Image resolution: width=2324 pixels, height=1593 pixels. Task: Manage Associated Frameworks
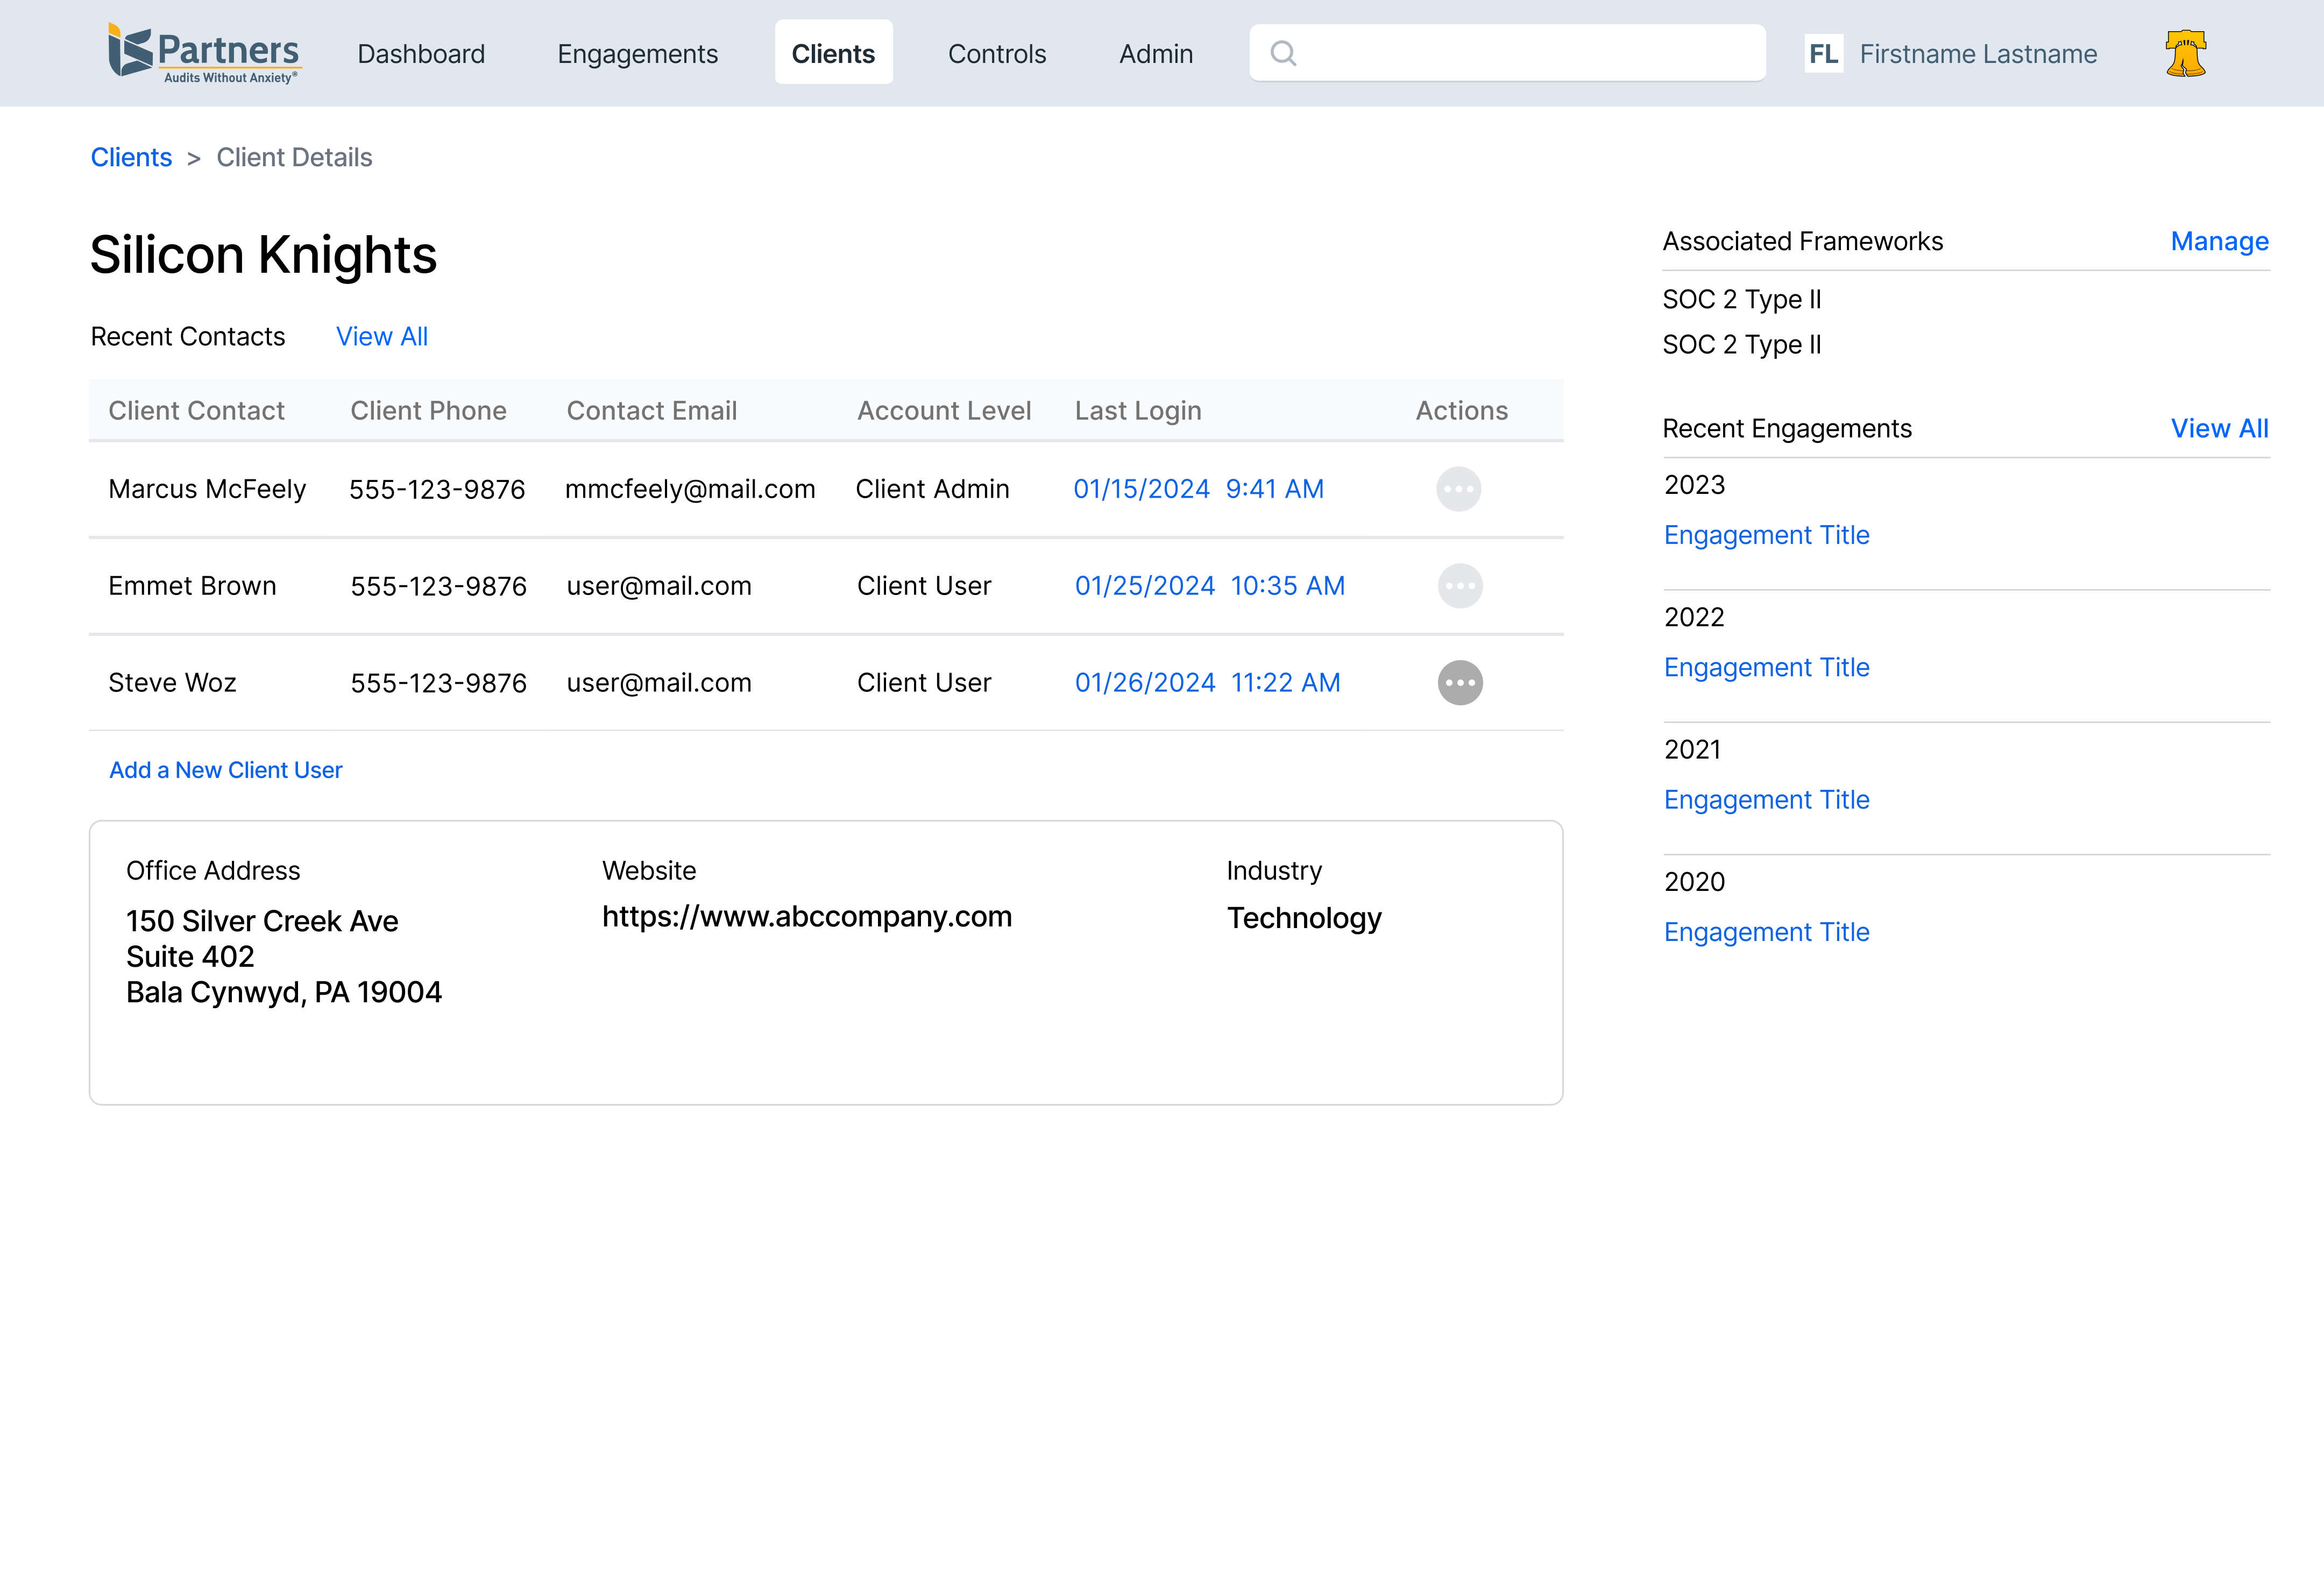pos(2219,242)
